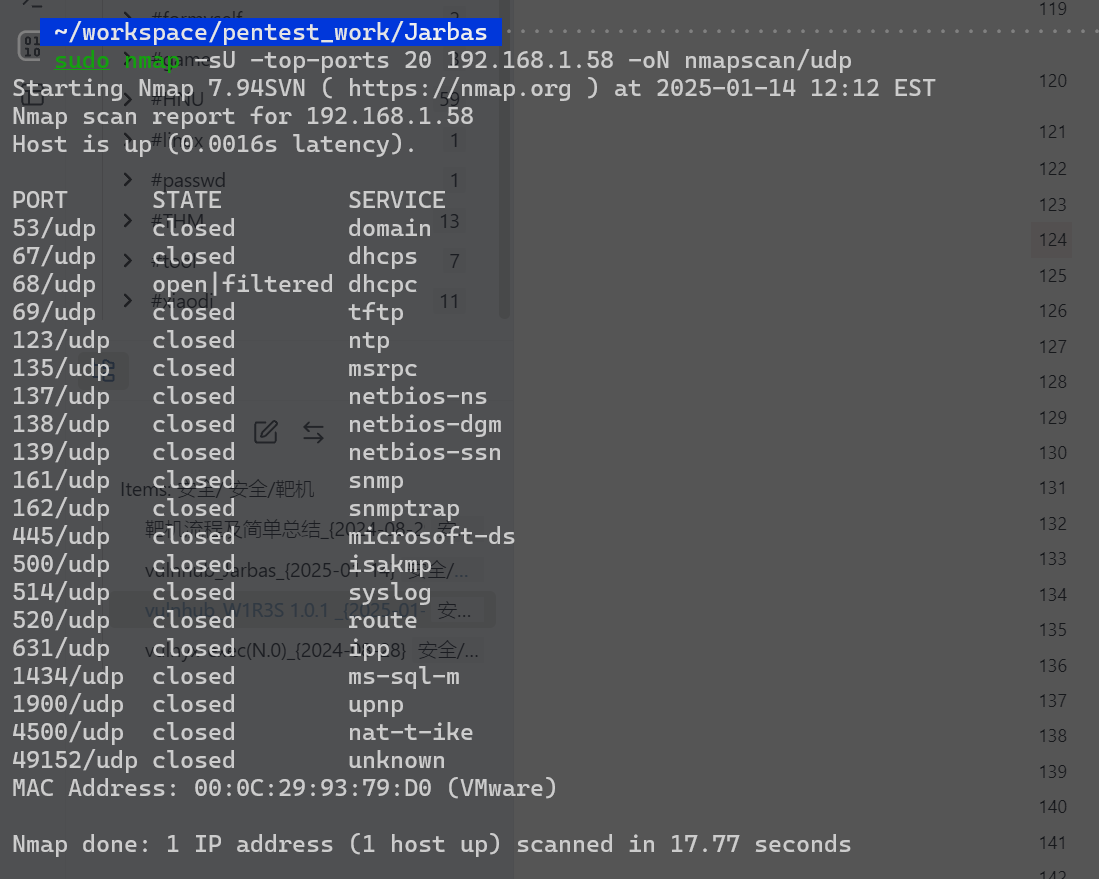The image size is (1099, 879).
Task: Select the #linux tag entry
Action: (177, 140)
